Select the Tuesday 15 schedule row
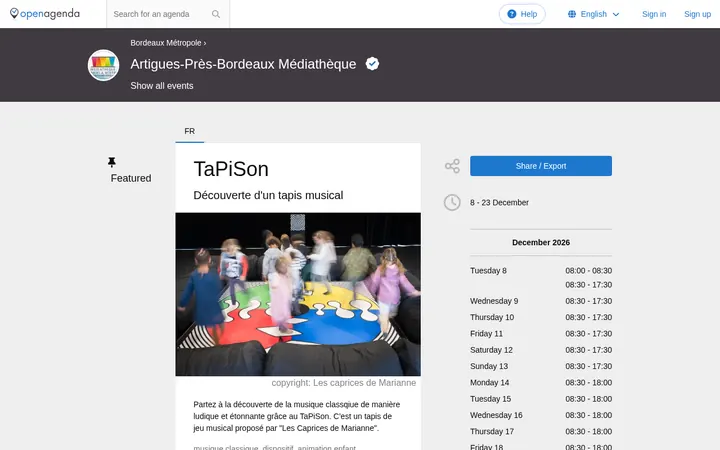Screen dimensions: 720x450 pos(541,399)
